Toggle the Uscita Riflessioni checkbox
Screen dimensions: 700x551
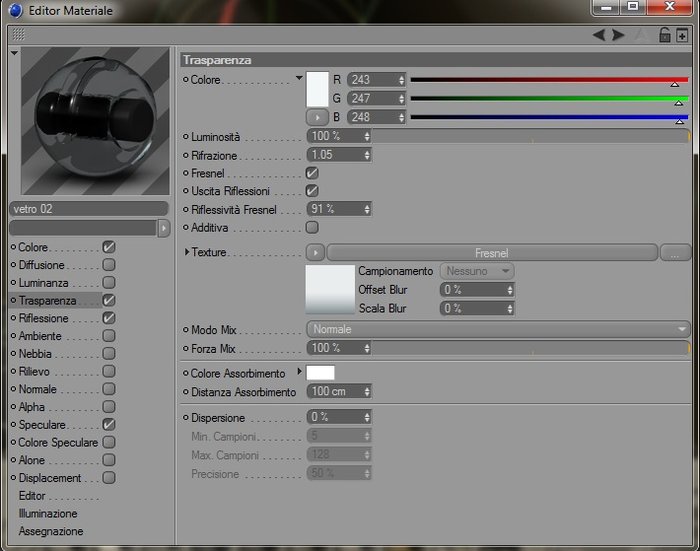click(312, 191)
